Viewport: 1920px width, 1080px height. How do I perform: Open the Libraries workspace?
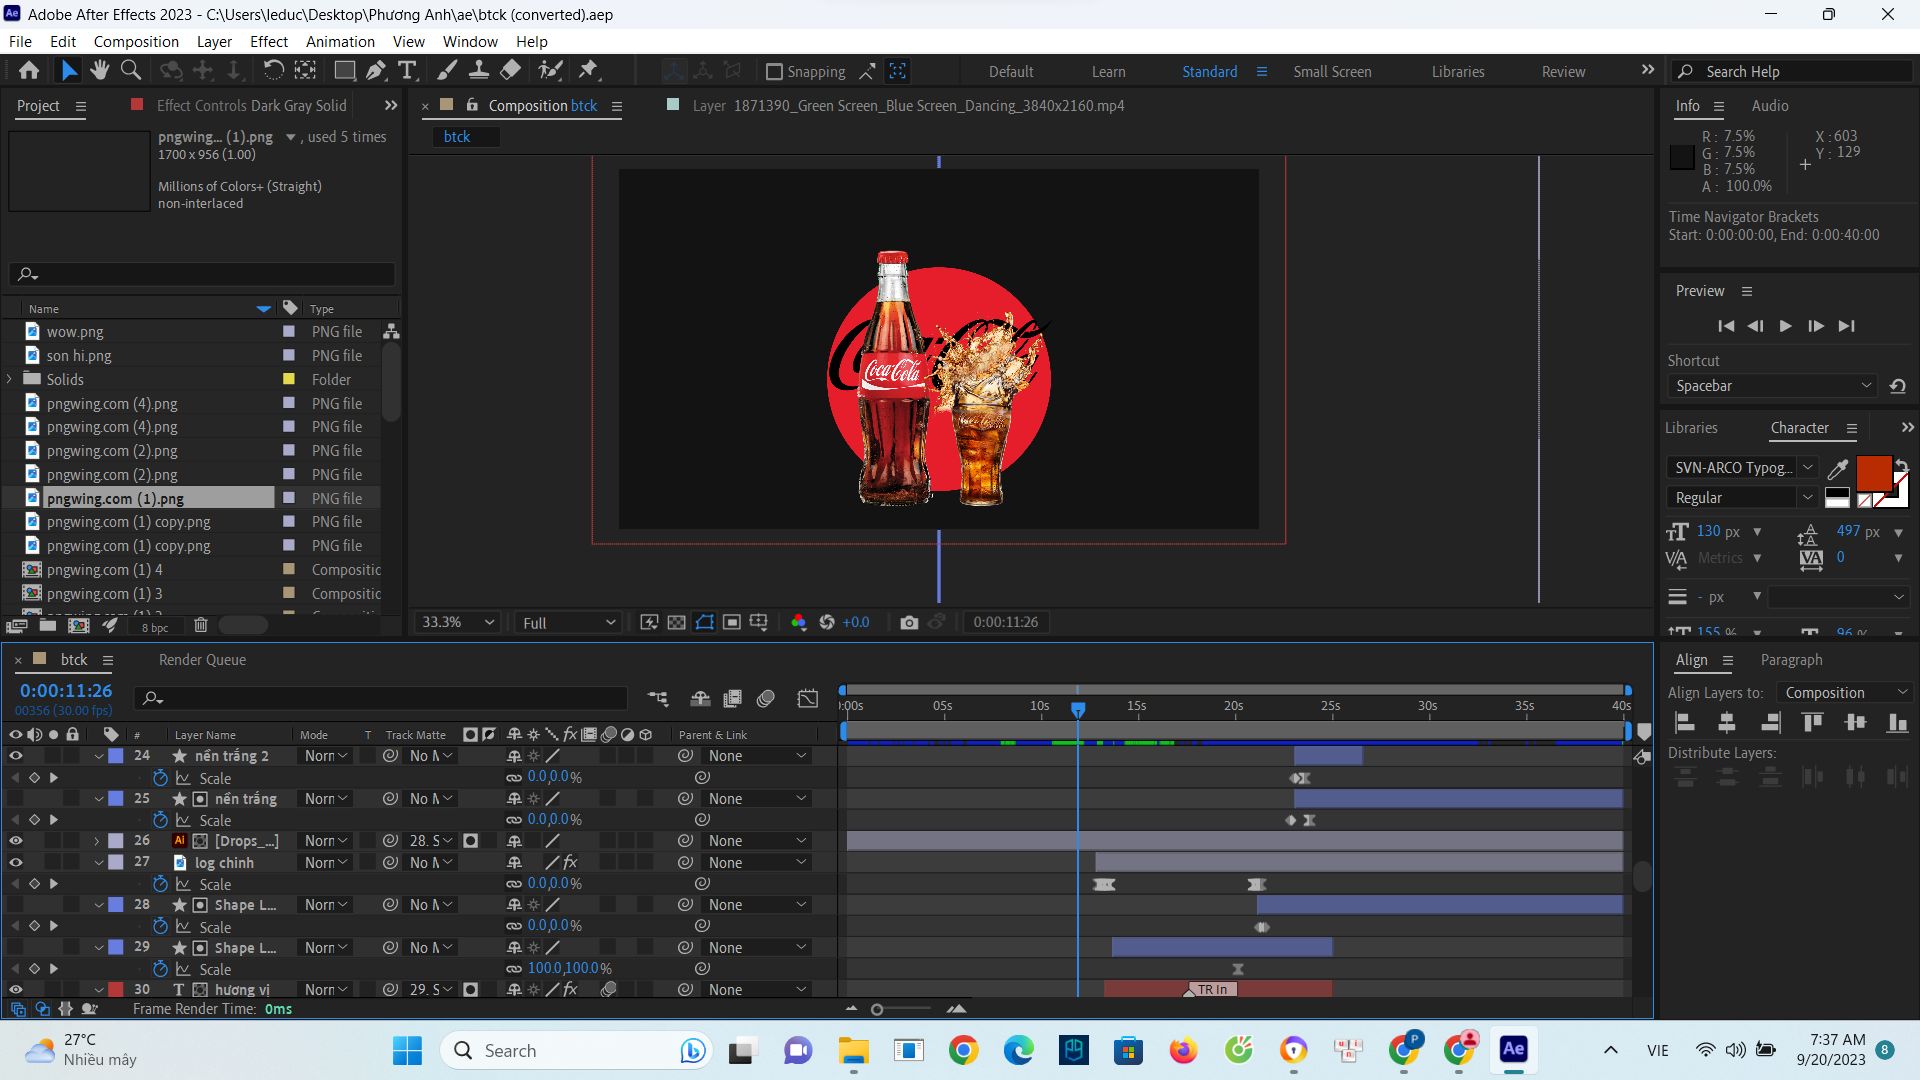1458,72
